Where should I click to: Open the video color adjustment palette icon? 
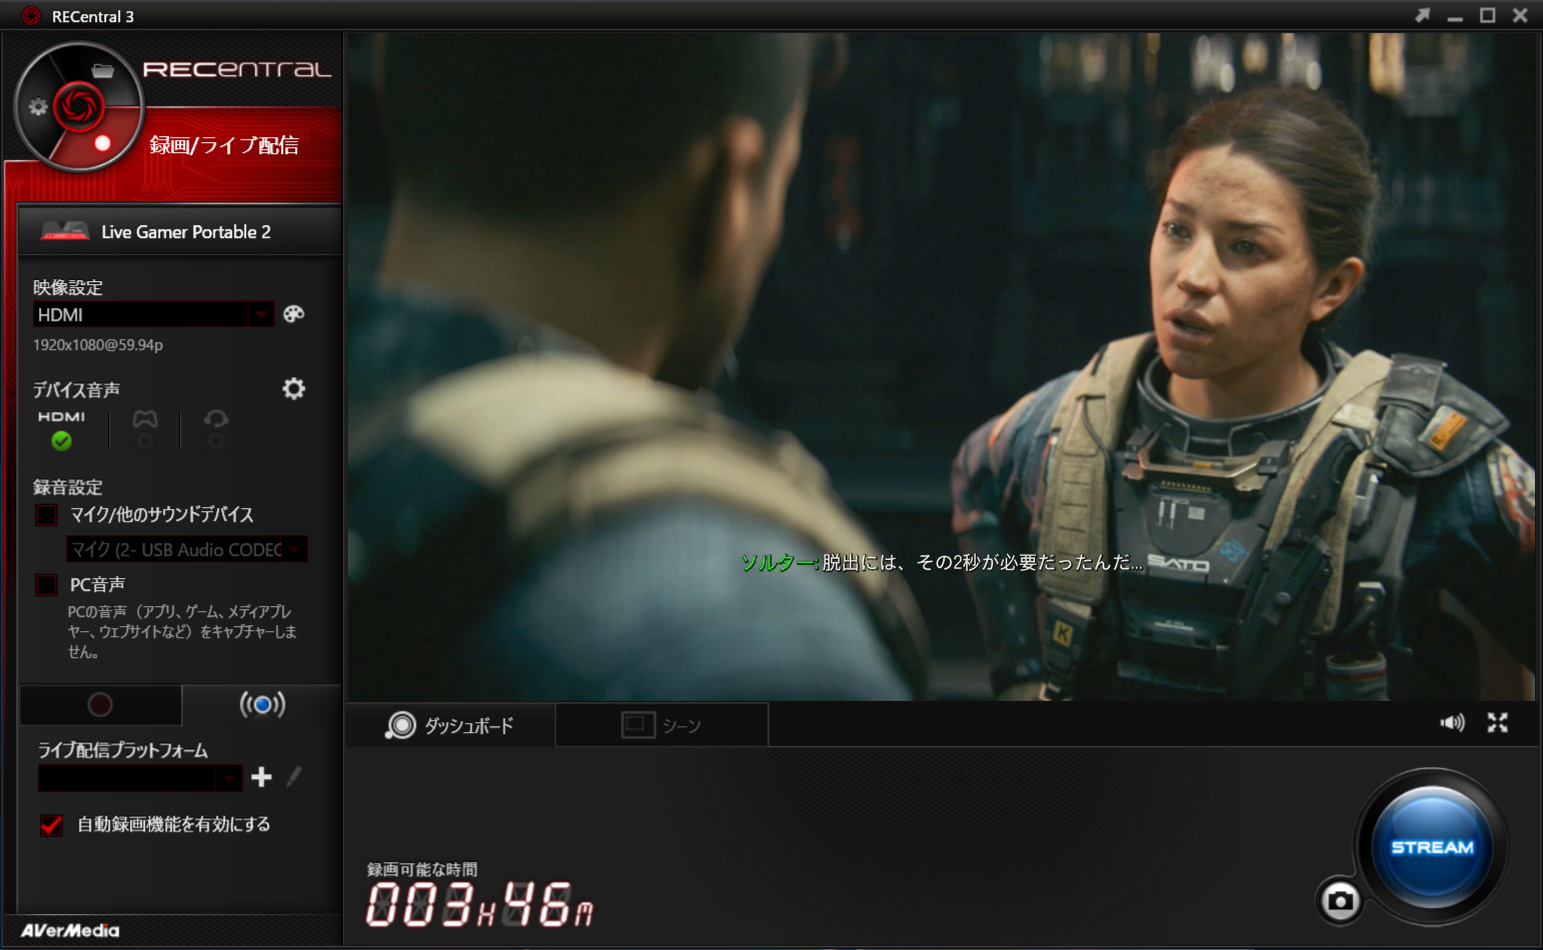293,314
